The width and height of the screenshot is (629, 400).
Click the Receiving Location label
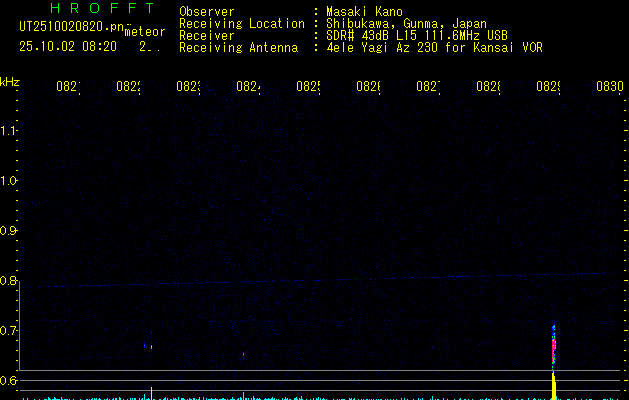(241, 23)
